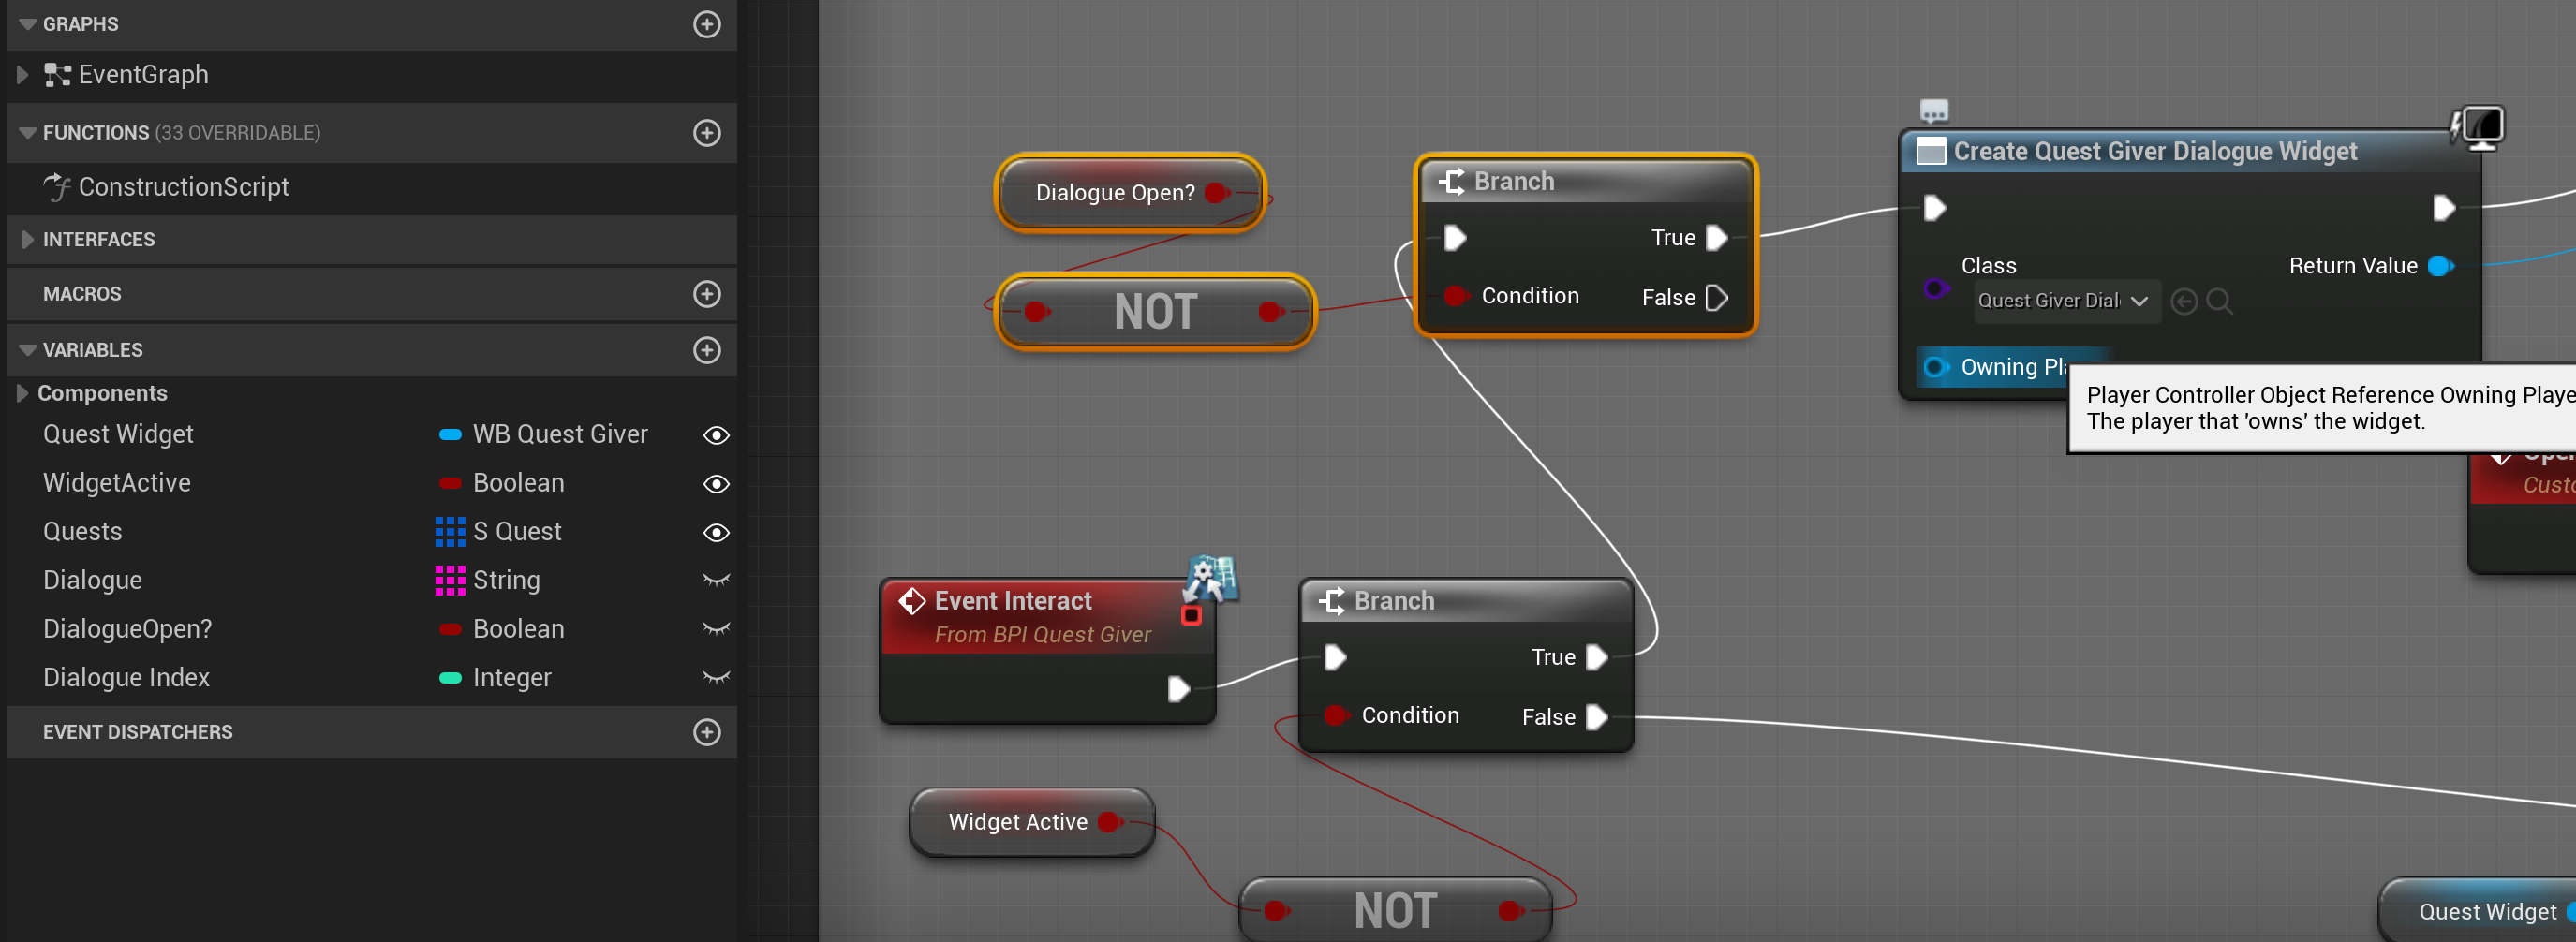Select the Dialogue variable

point(92,581)
